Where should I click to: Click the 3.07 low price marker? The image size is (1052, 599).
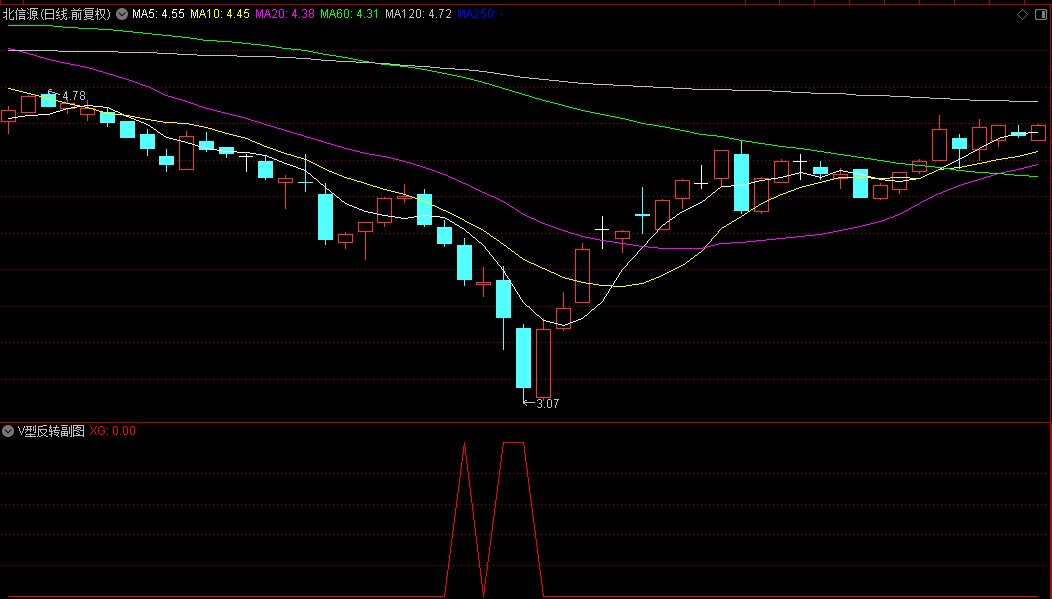(547, 404)
